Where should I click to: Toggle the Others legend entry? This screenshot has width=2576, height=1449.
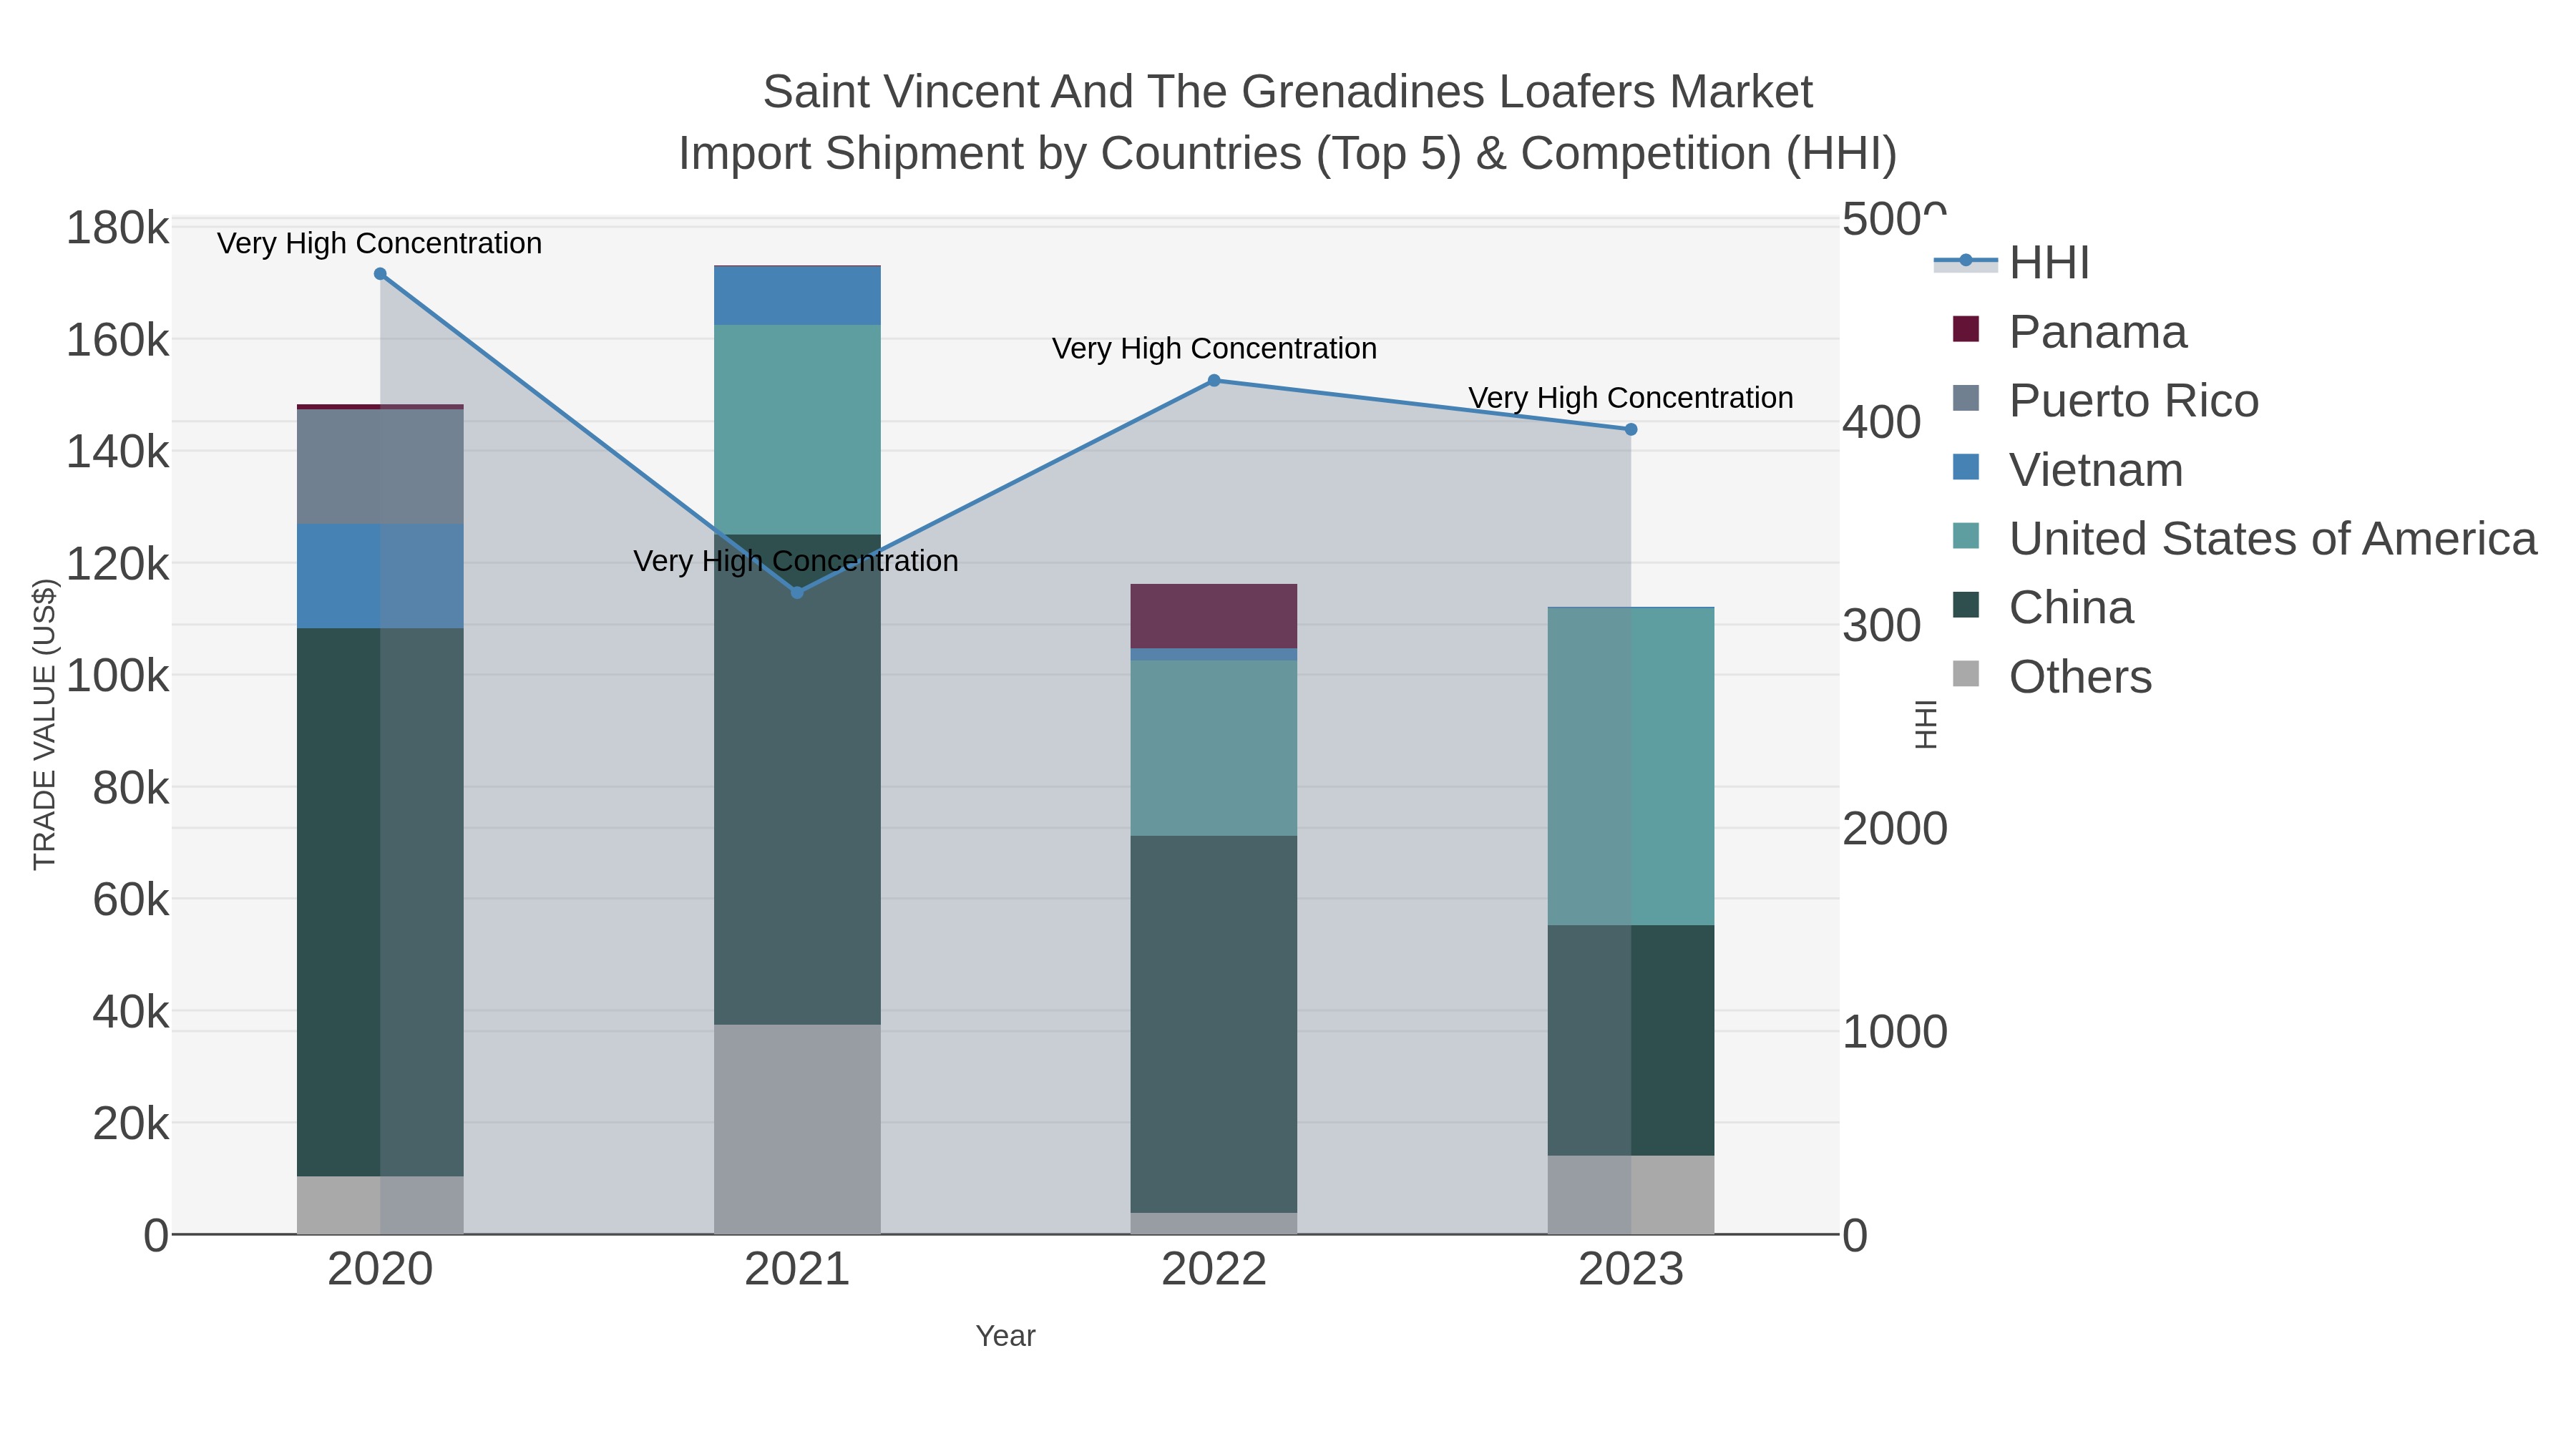coord(2051,677)
